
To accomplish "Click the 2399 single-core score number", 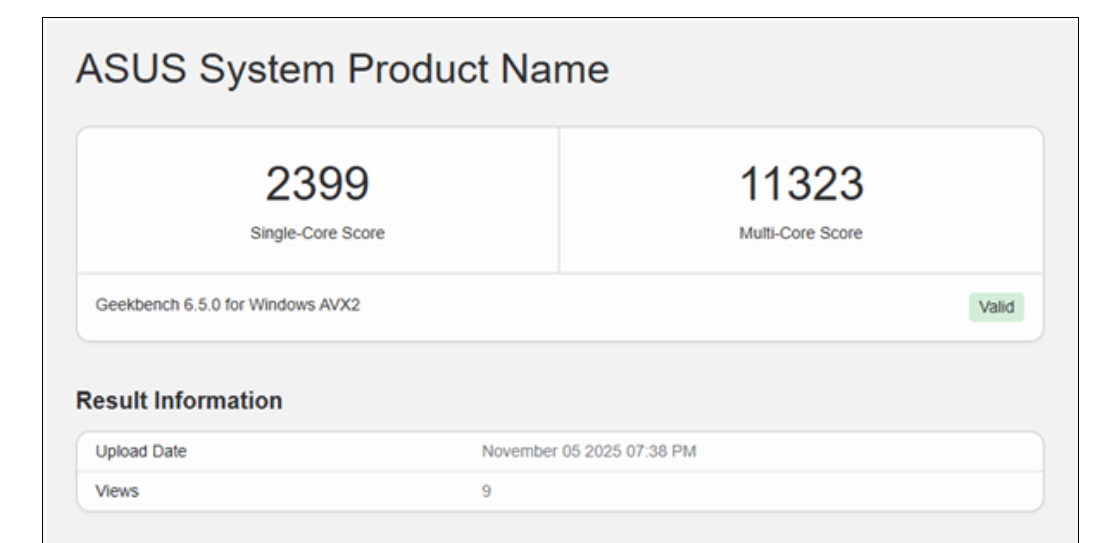I will (317, 184).
